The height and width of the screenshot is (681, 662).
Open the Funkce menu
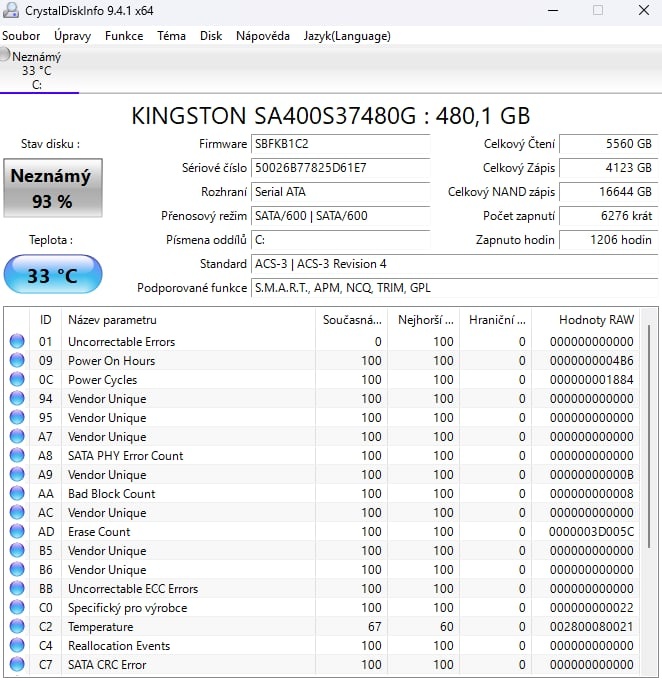pyautogui.click(x=124, y=36)
